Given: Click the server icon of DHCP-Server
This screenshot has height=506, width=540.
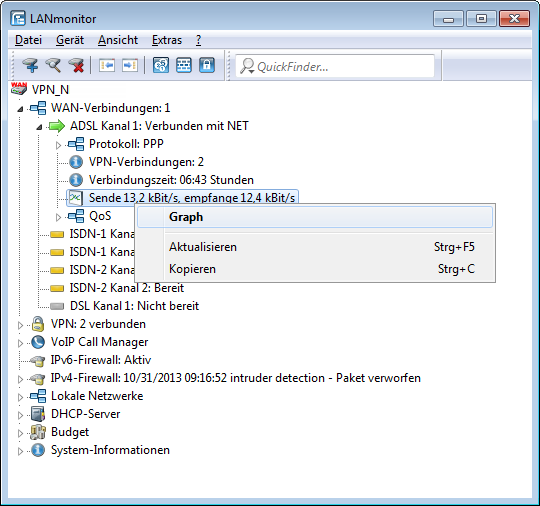Looking at the screenshot, I should [x=38, y=414].
